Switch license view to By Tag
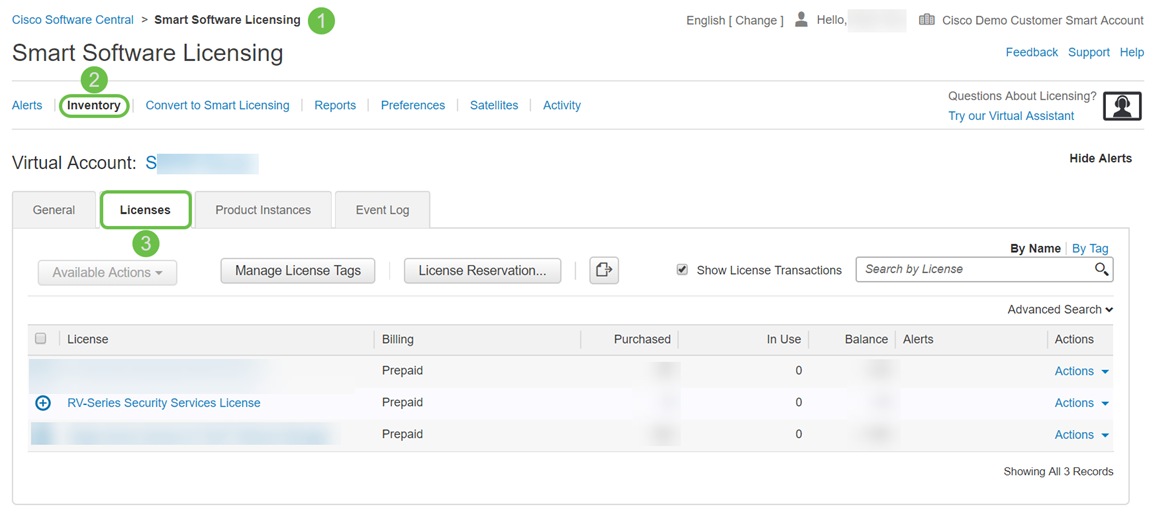 [1090, 248]
